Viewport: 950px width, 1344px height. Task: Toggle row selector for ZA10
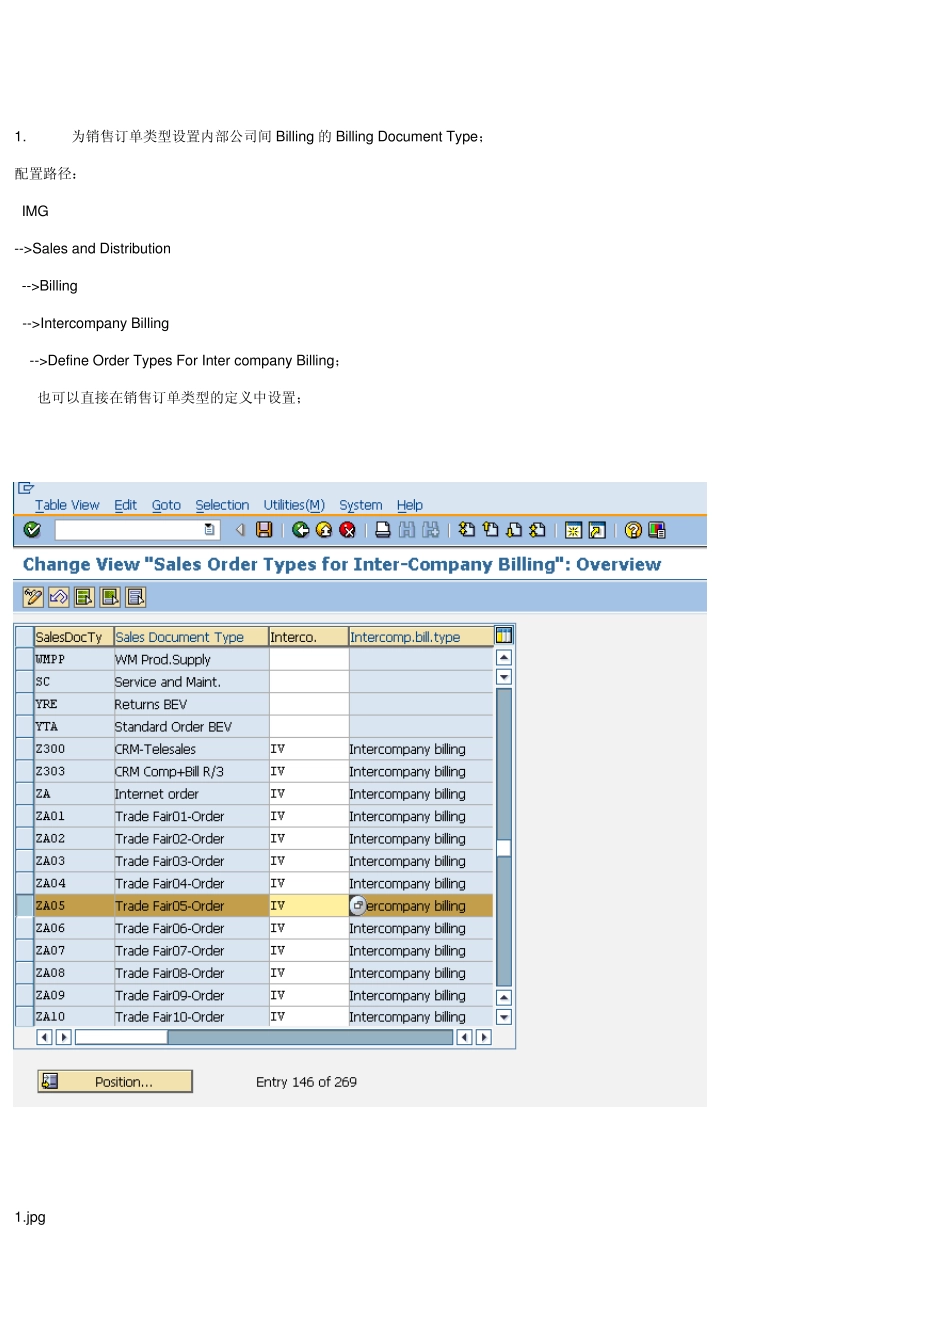[x=25, y=1017]
